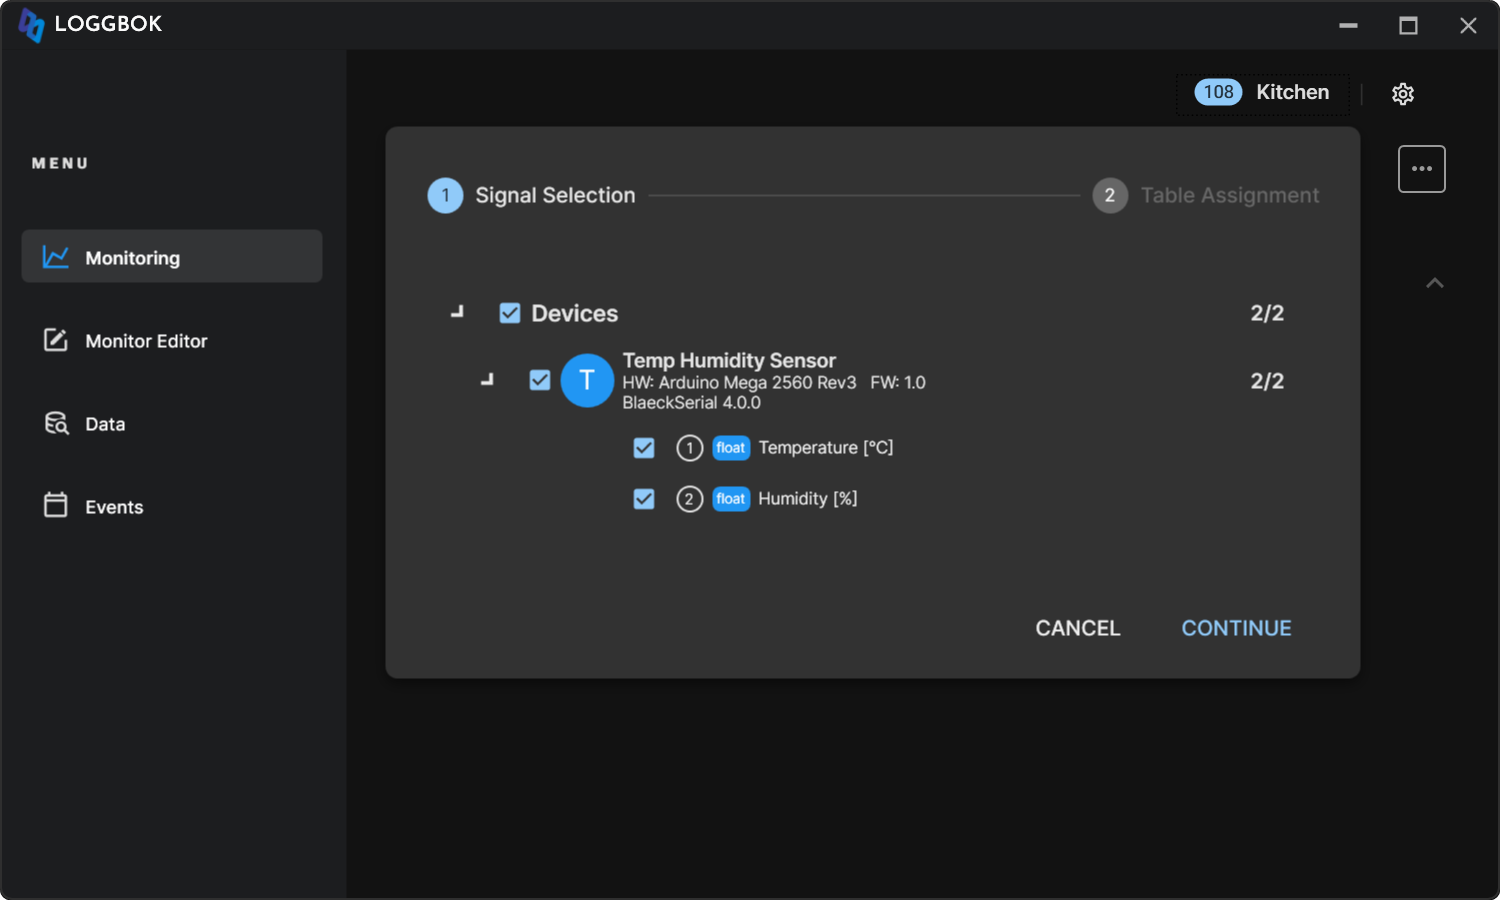Deselect the Humidity [%] signal checkbox

[x=644, y=498]
